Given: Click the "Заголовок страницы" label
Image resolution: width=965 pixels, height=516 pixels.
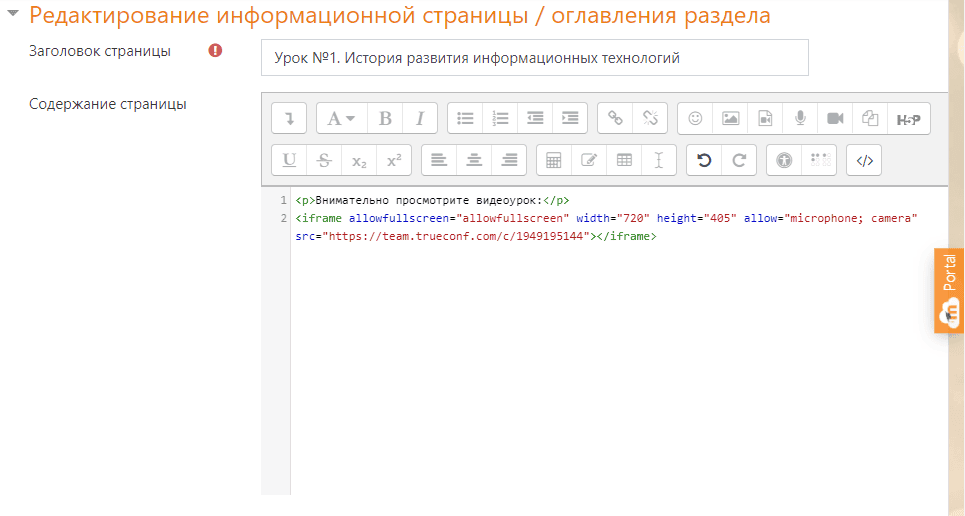Looking at the screenshot, I should [100, 51].
